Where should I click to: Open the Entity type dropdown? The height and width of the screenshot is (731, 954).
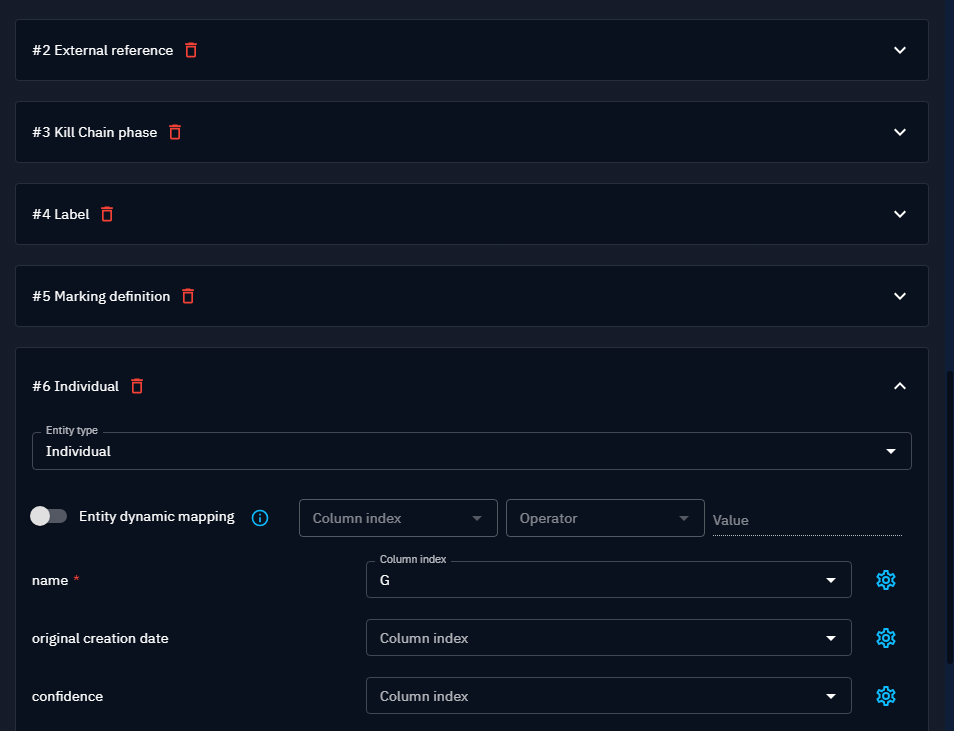click(x=471, y=451)
